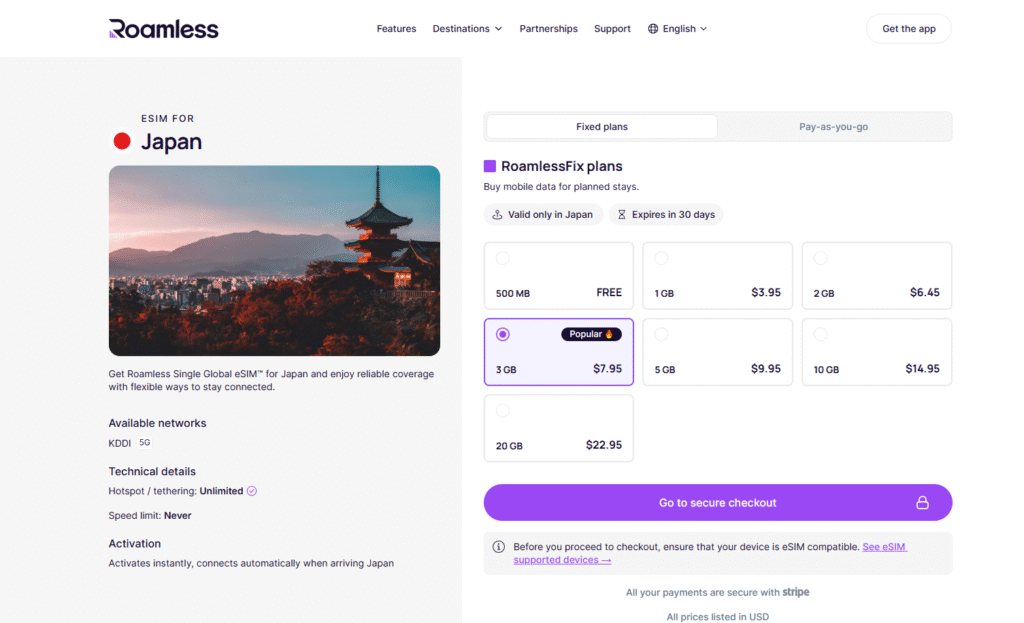Click the verified checkmark beside Unlimited
The height and width of the screenshot is (623, 1024).
tap(252, 491)
